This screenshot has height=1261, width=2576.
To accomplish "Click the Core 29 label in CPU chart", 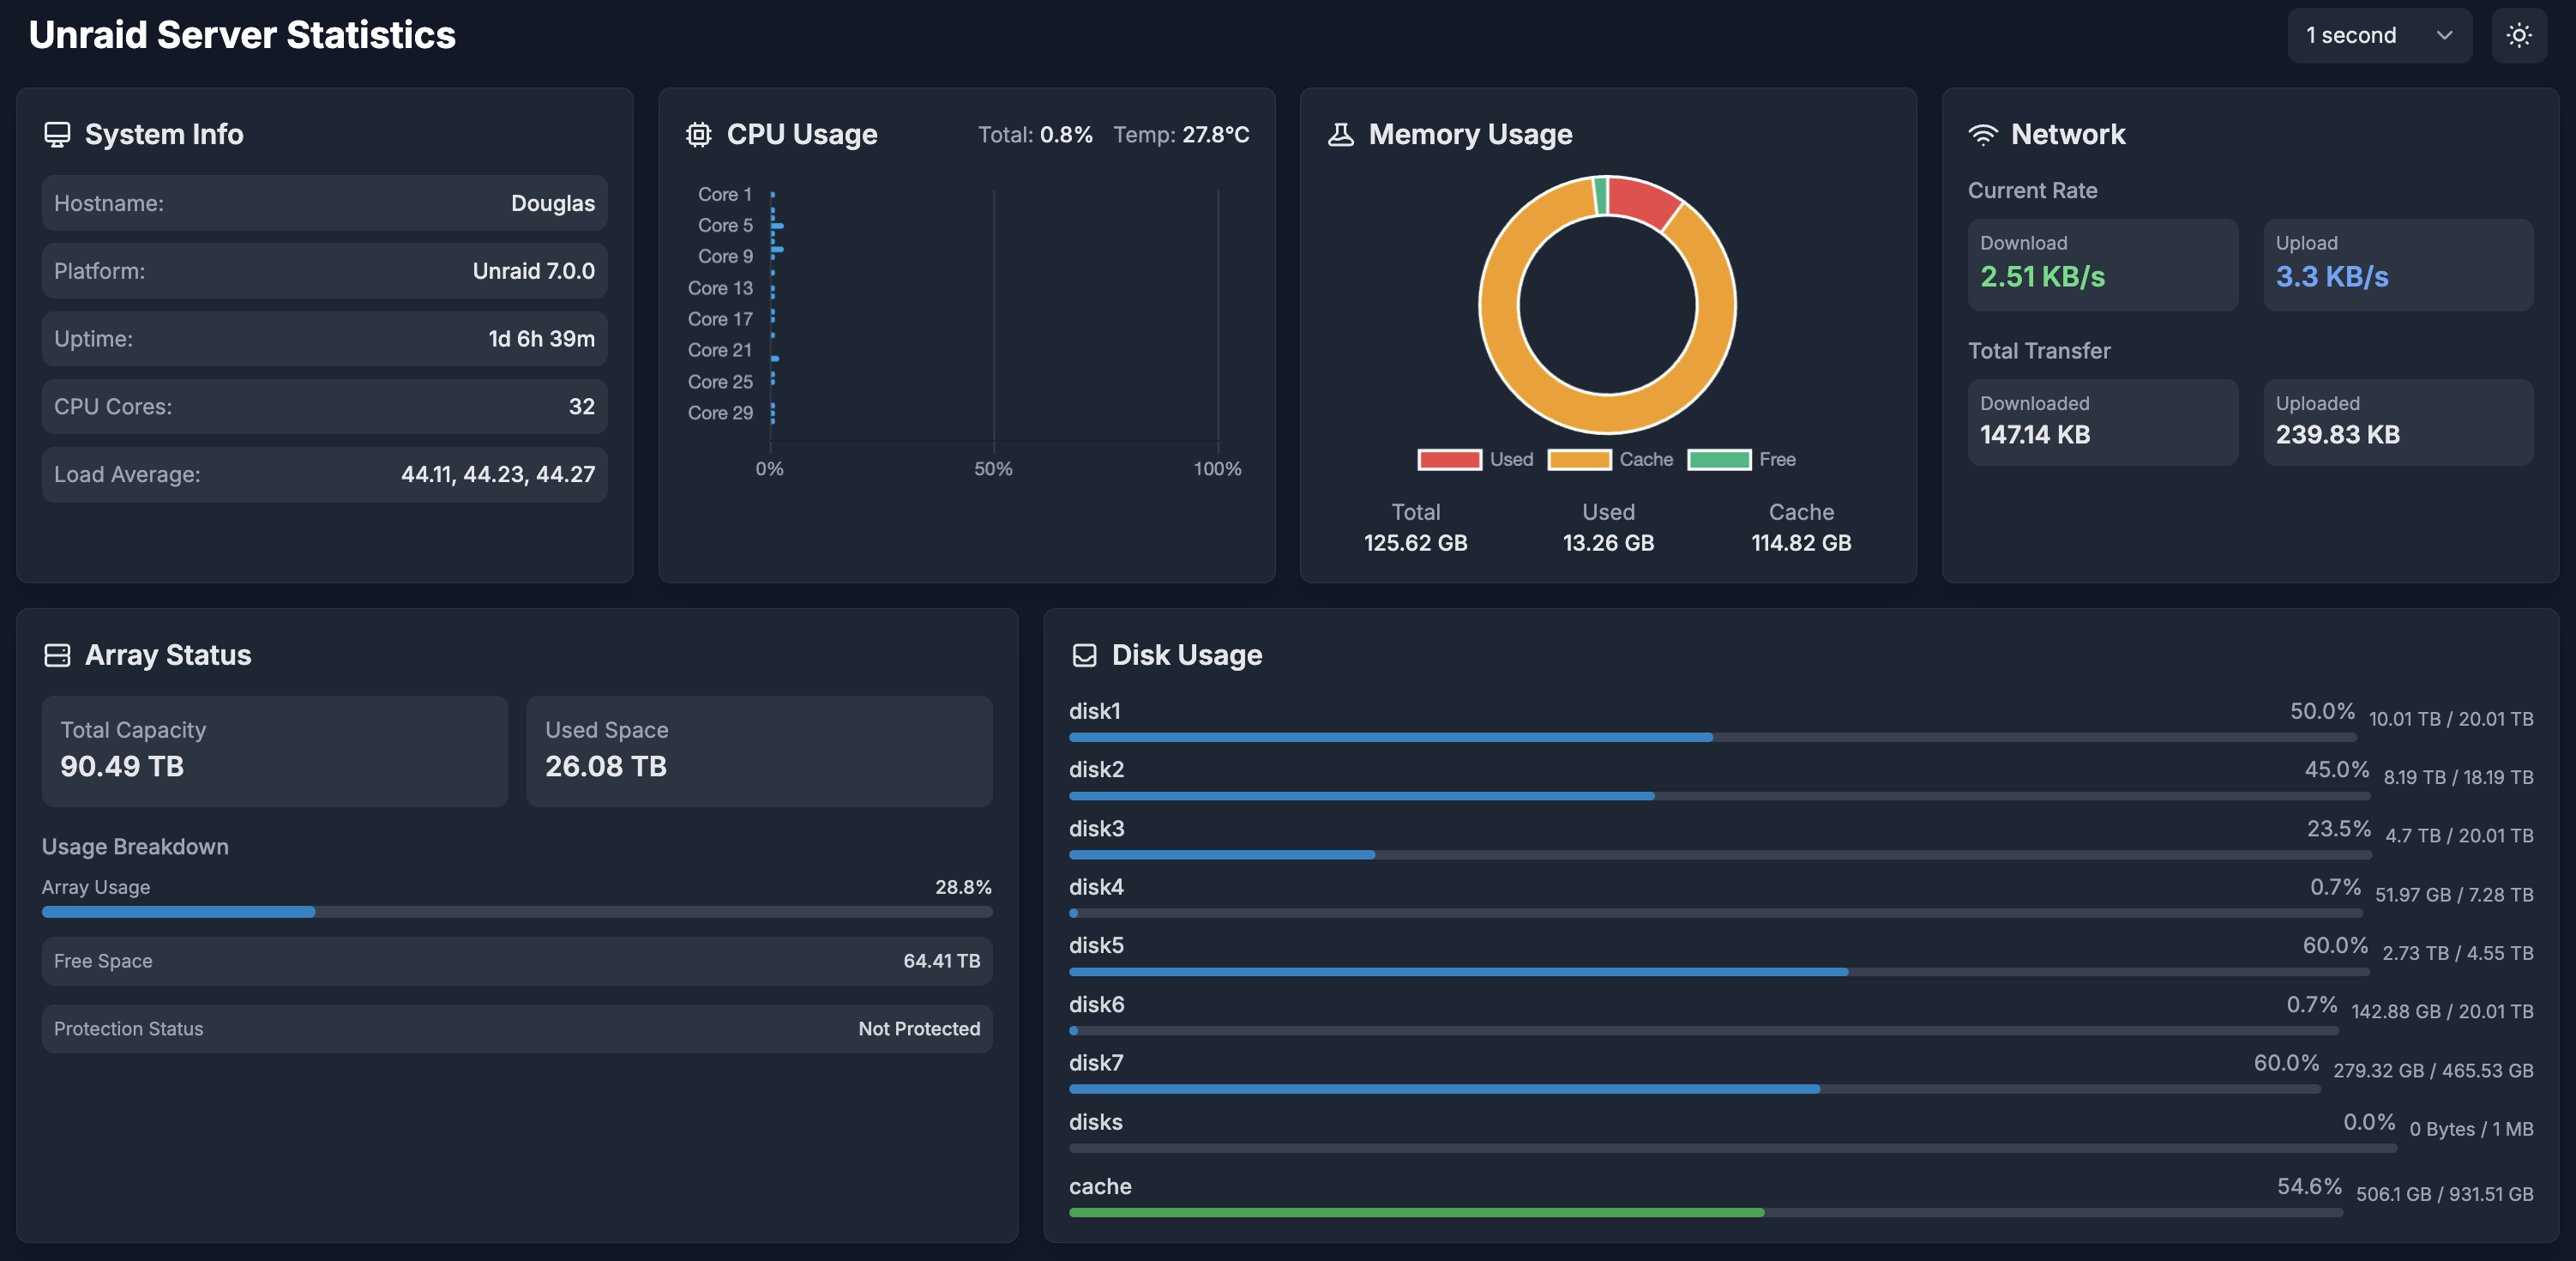I will [x=720, y=413].
